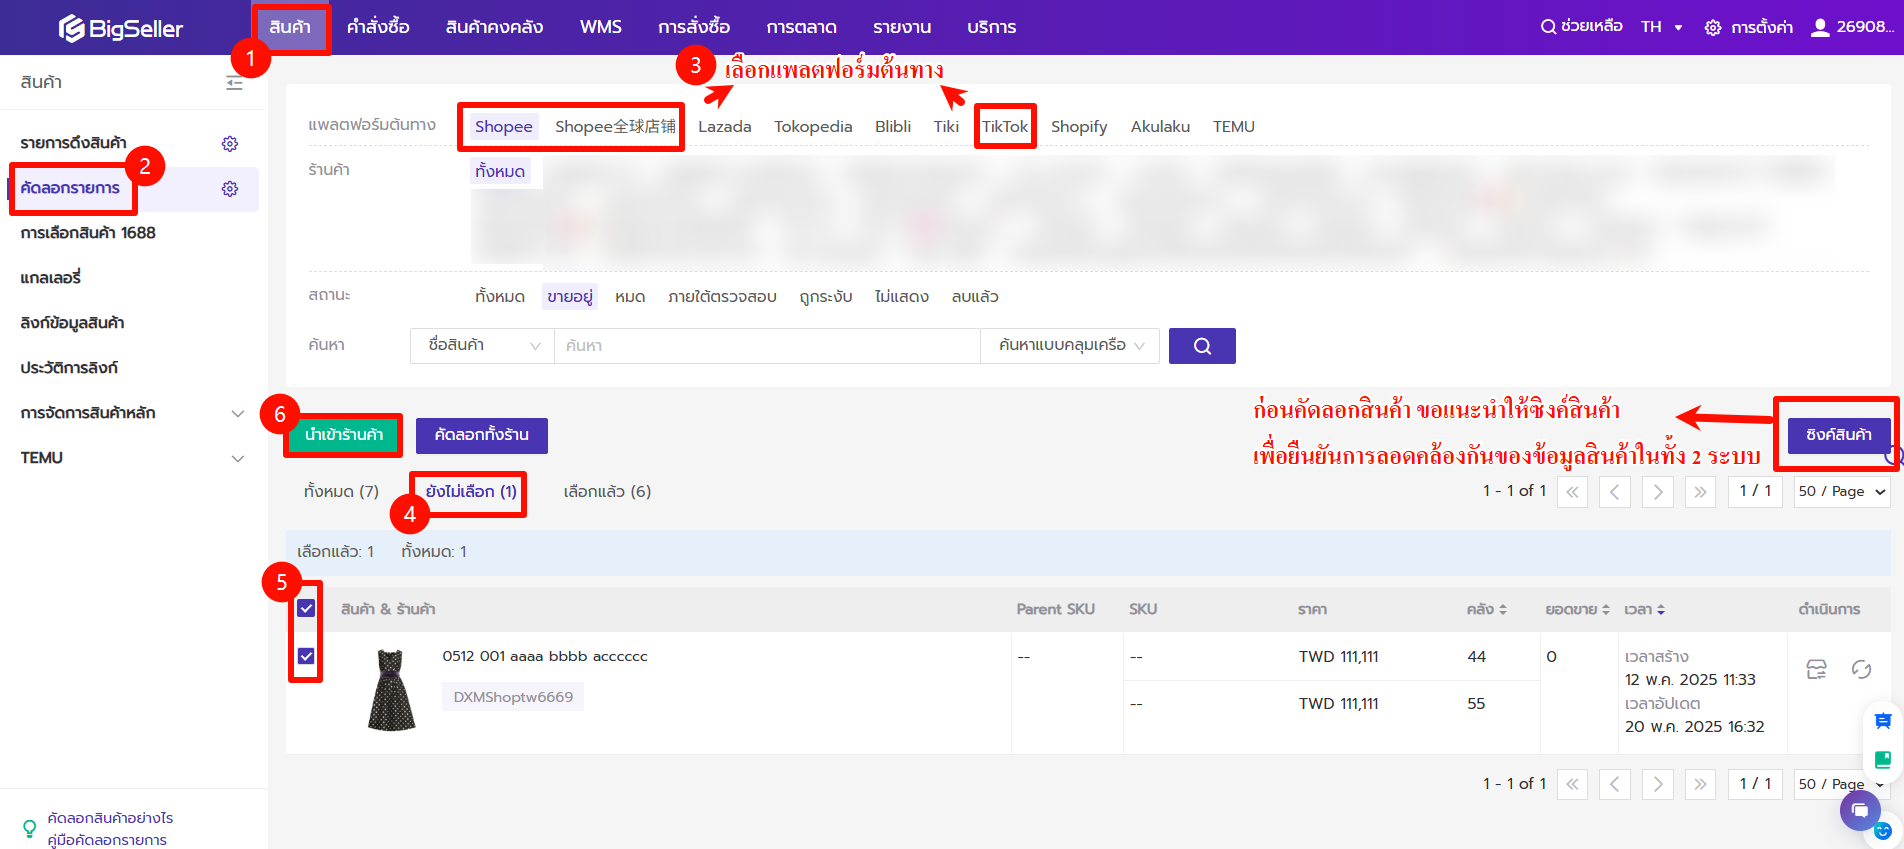Open คัดลอกสินค้าอย่างไร help link
Viewport: 1904px width, 849px height.
coord(110,818)
